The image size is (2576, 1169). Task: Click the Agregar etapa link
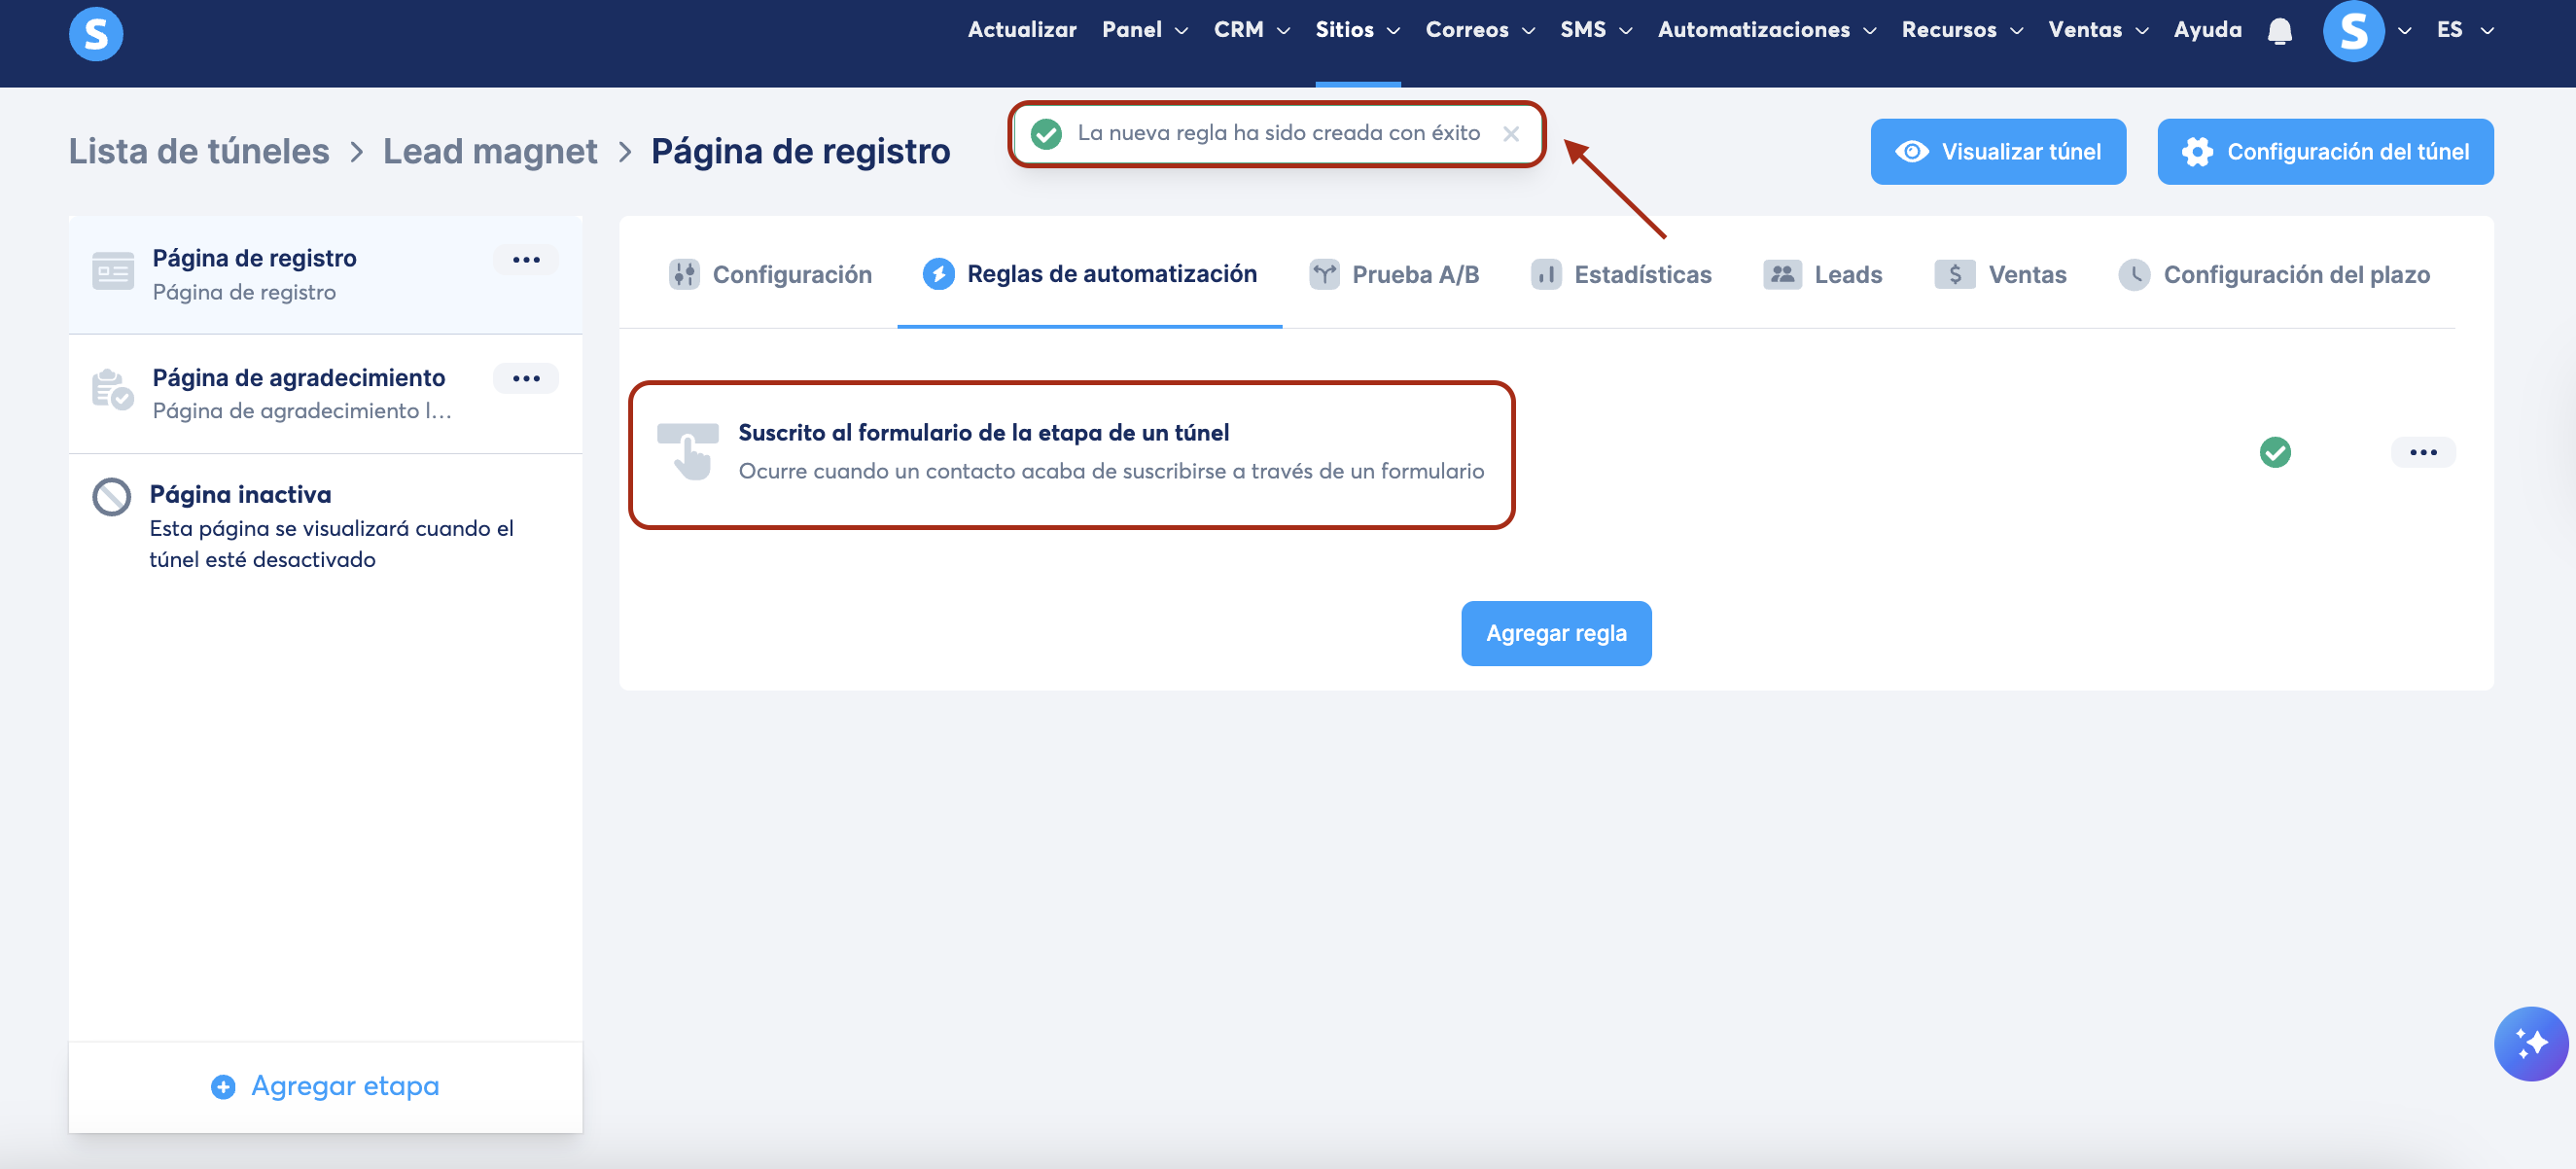[x=325, y=1085]
